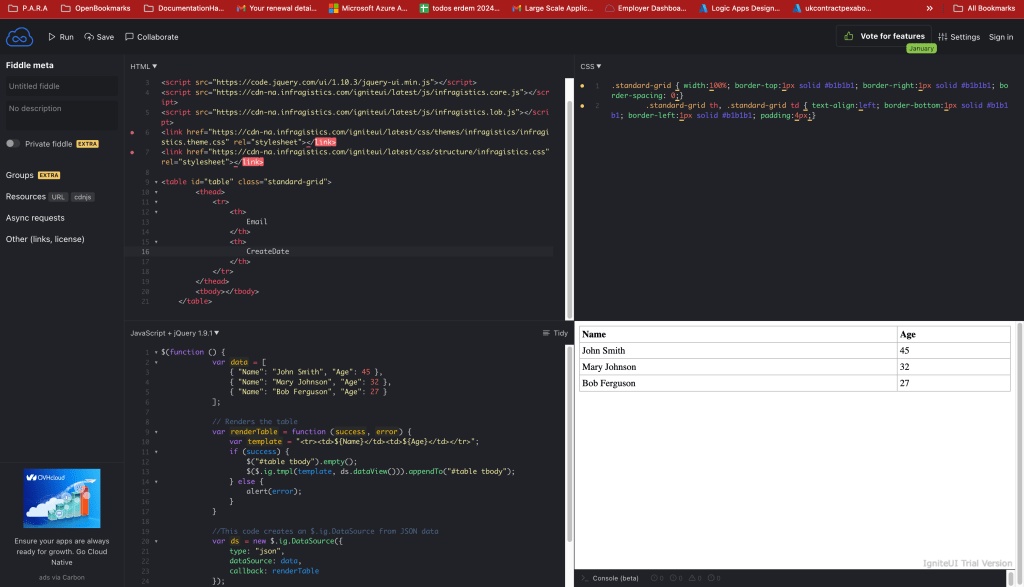Screen dimensions: 1024x587
Task: Collapse the tr fold arrow on HTML line 11
Action: click(156, 202)
